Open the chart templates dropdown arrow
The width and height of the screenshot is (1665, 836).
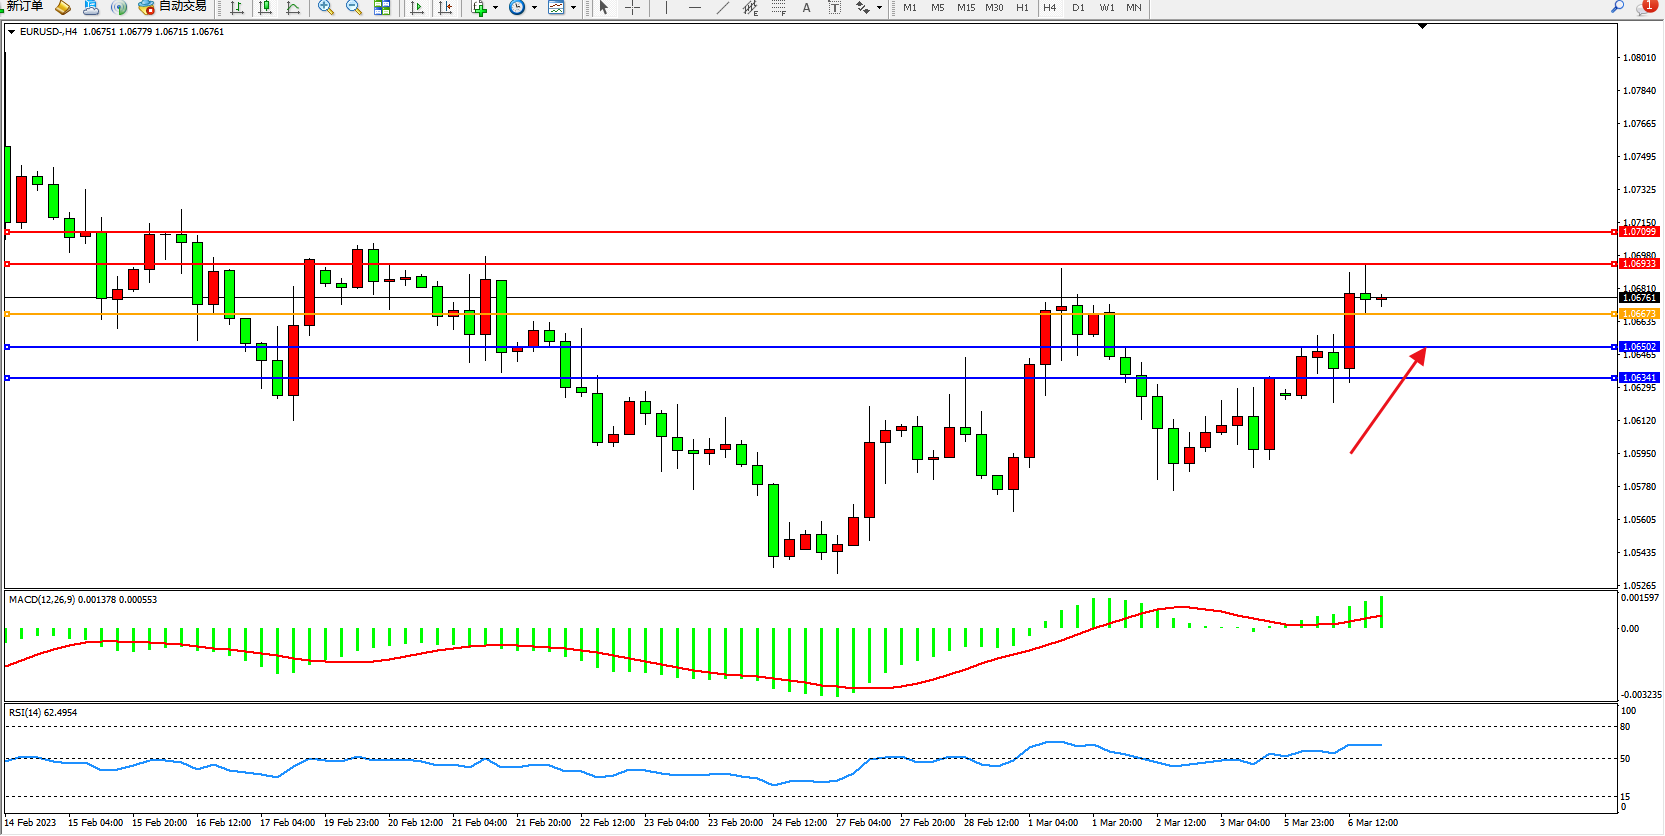pyautogui.click(x=573, y=8)
